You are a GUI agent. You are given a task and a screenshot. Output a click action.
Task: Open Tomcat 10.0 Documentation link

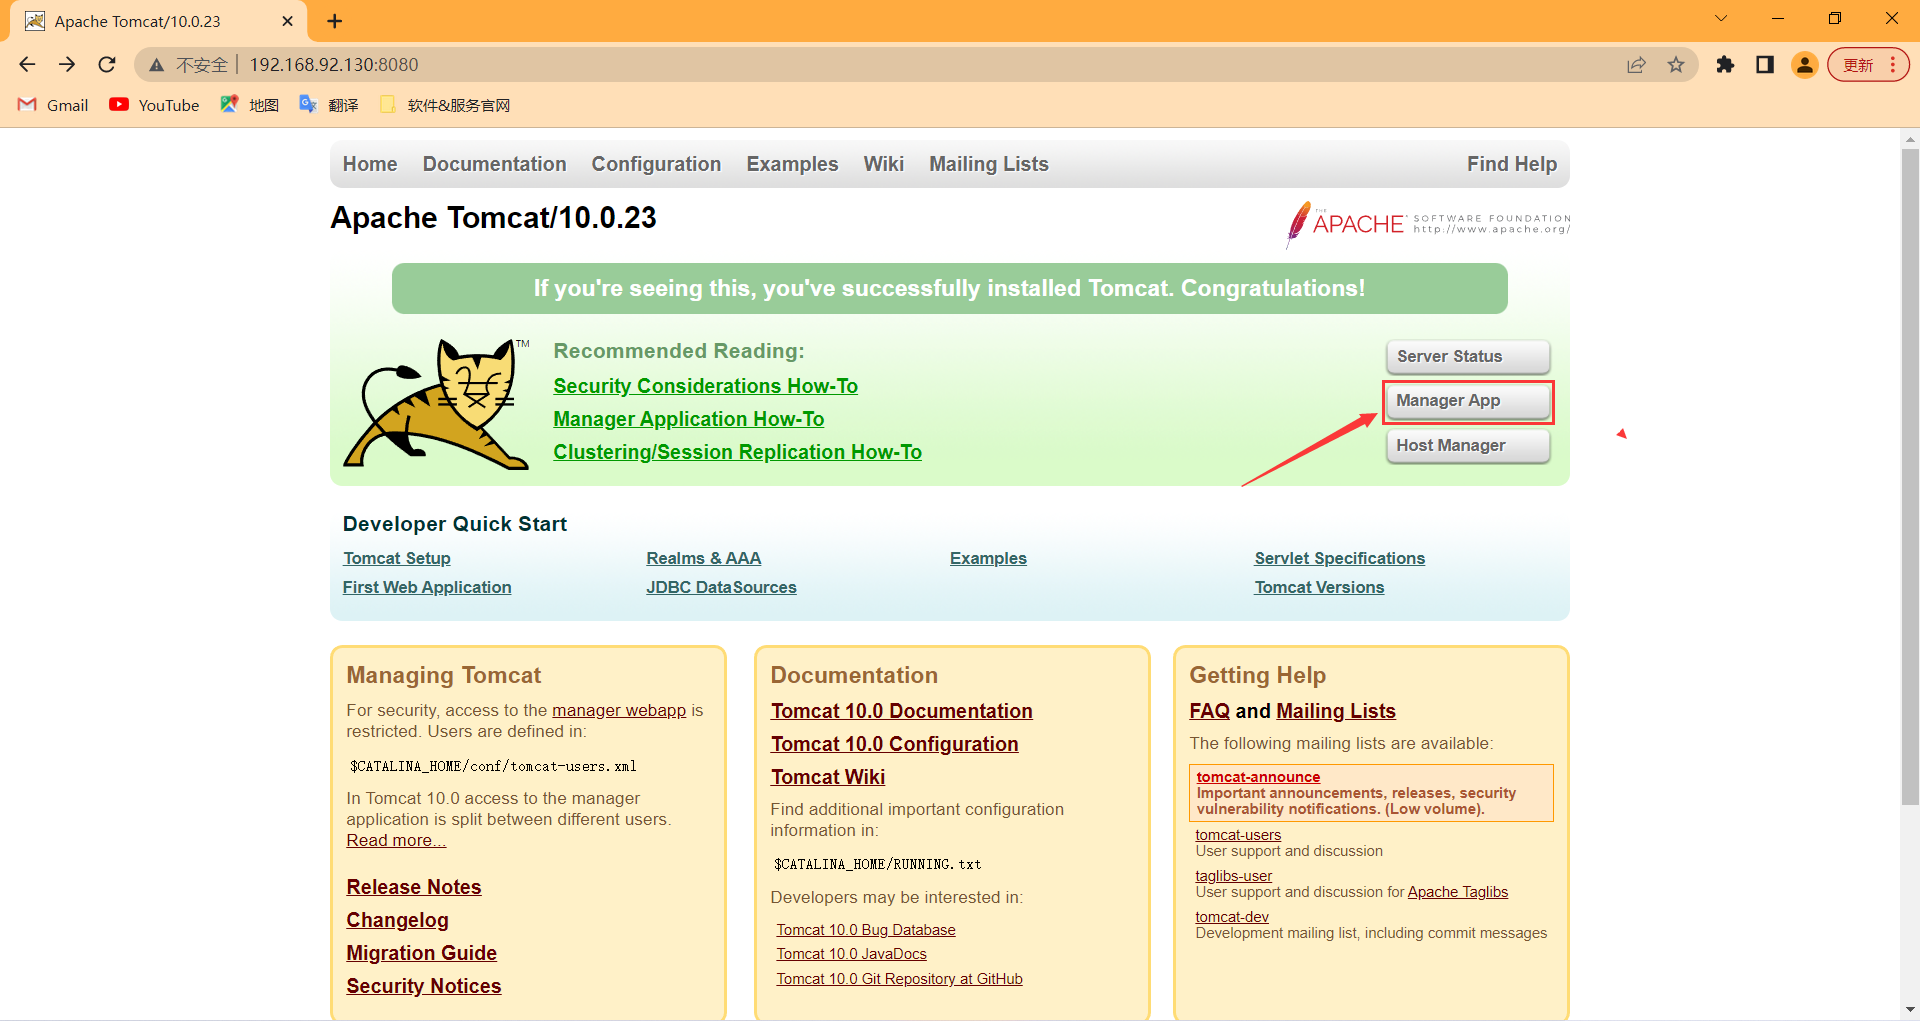click(902, 711)
